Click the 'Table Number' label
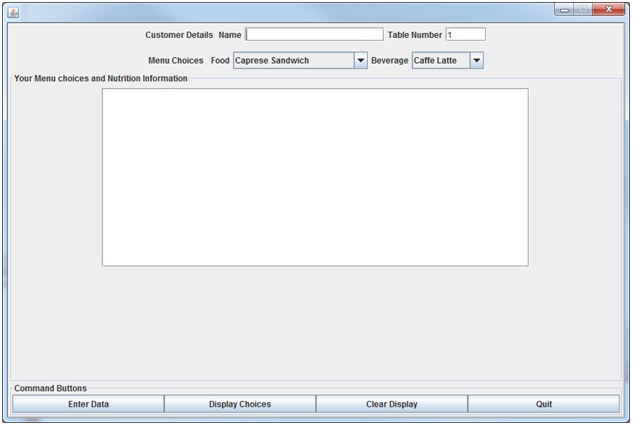Viewport: 633px width, 425px height. click(x=415, y=35)
